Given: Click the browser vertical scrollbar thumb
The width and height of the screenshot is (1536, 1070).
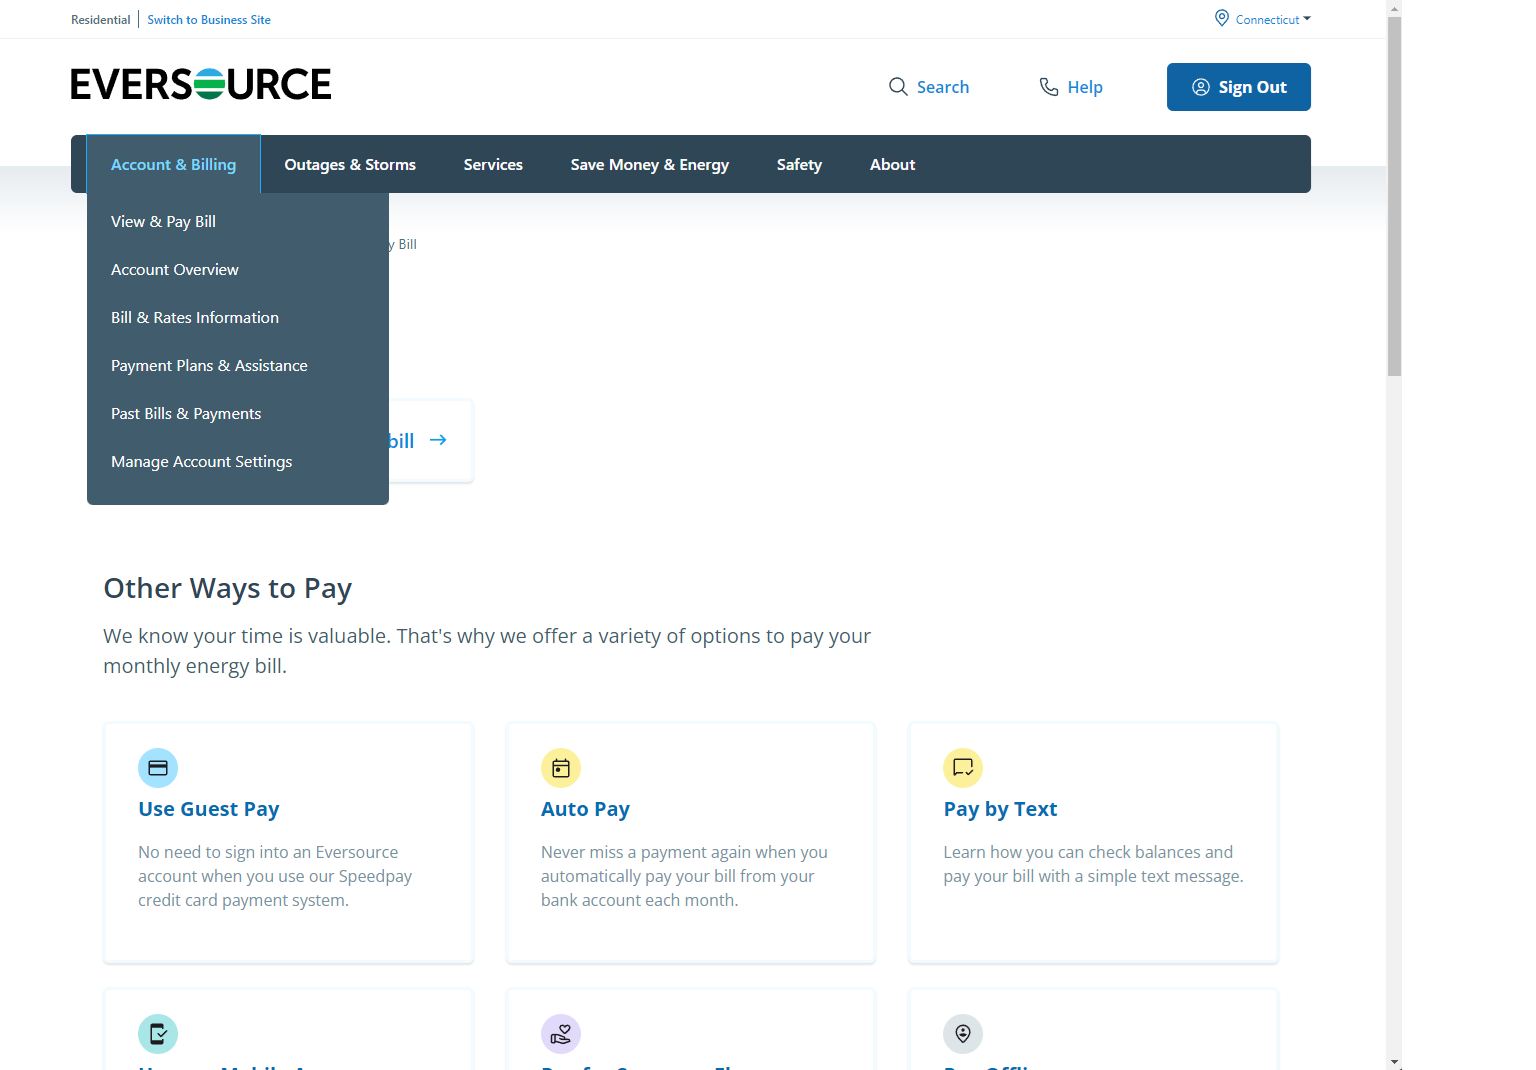Looking at the screenshot, I should (x=1394, y=196).
